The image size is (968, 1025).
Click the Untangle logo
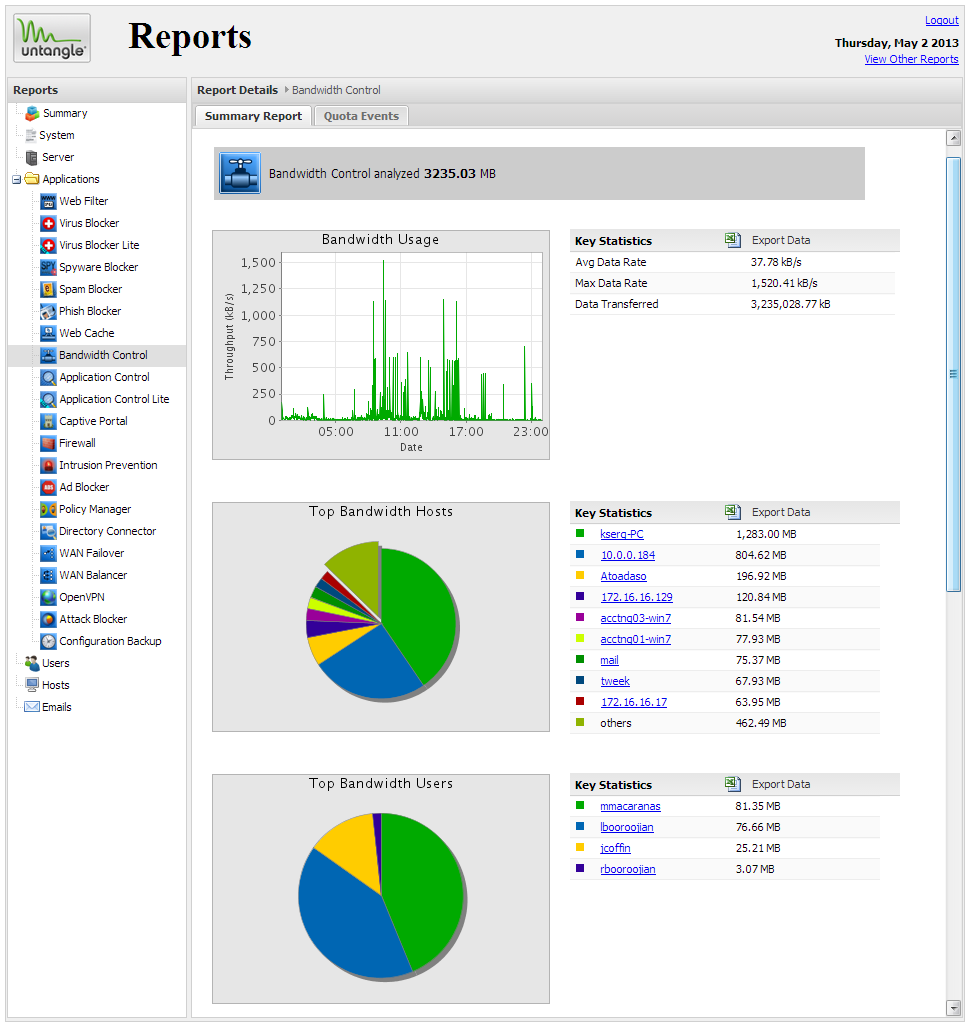click(x=52, y=38)
